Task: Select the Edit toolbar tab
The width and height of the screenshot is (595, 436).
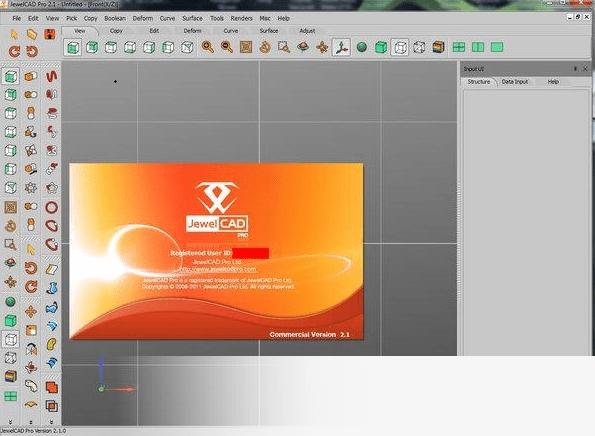Action: pyautogui.click(x=154, y=31)
